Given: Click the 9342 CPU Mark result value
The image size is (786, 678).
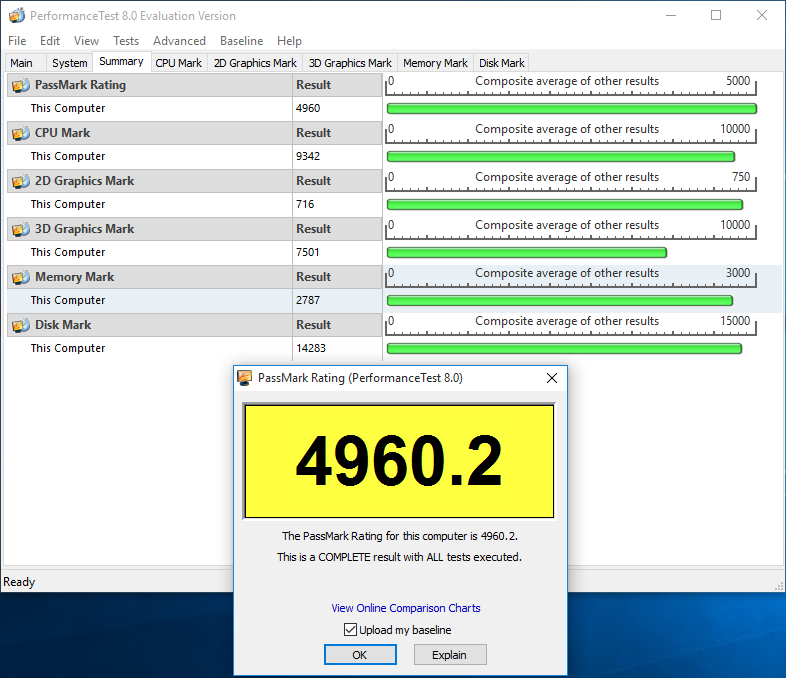Looking at the screenshot, I should (308, 156).
